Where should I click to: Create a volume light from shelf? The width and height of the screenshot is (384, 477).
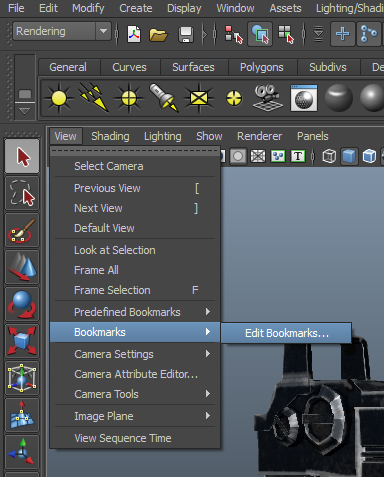(234, 98)
